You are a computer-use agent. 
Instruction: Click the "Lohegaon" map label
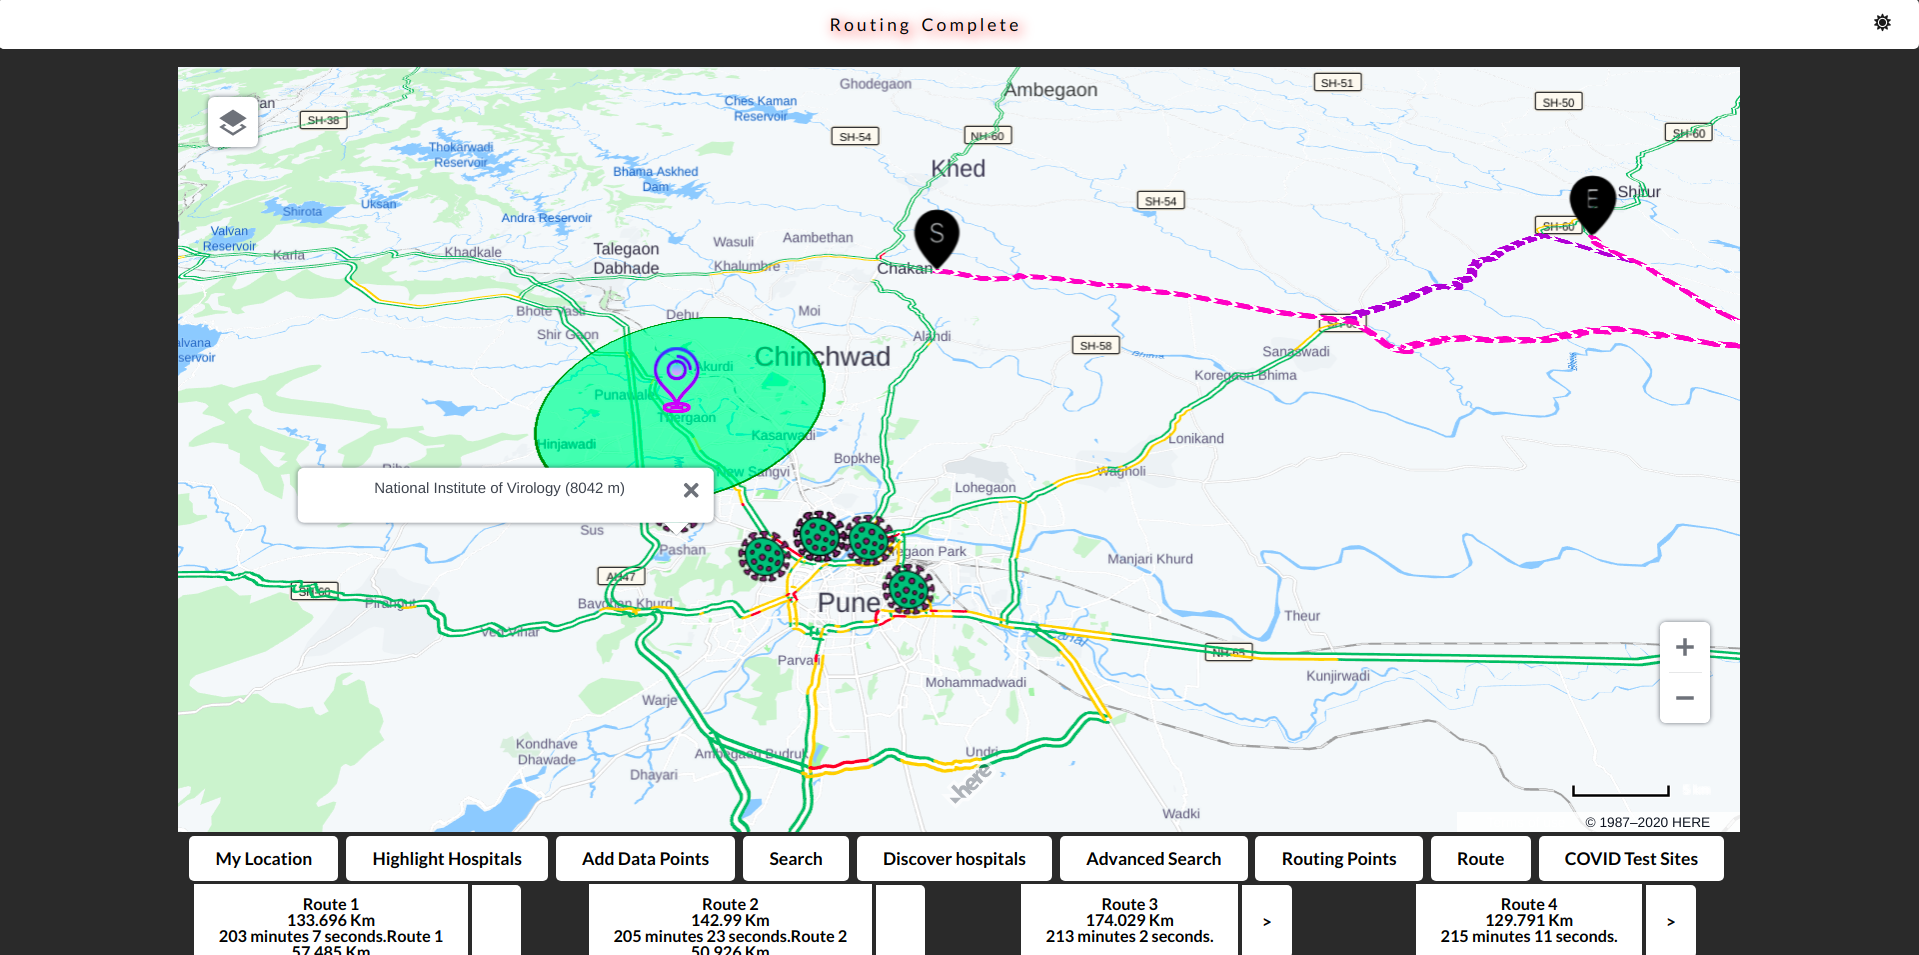click(985, 488)
